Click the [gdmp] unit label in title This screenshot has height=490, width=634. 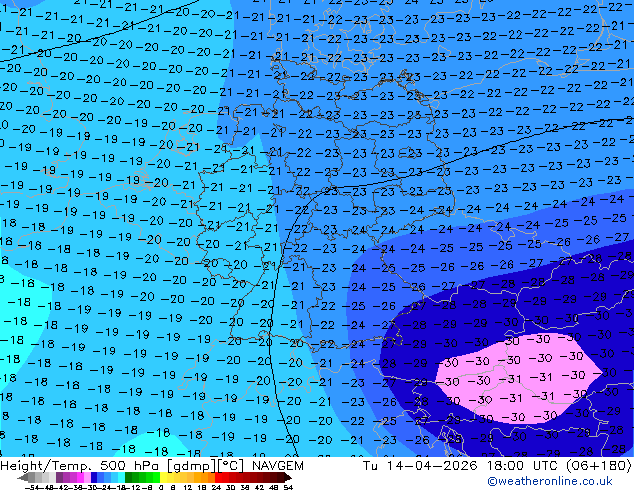tap(192, 466)
